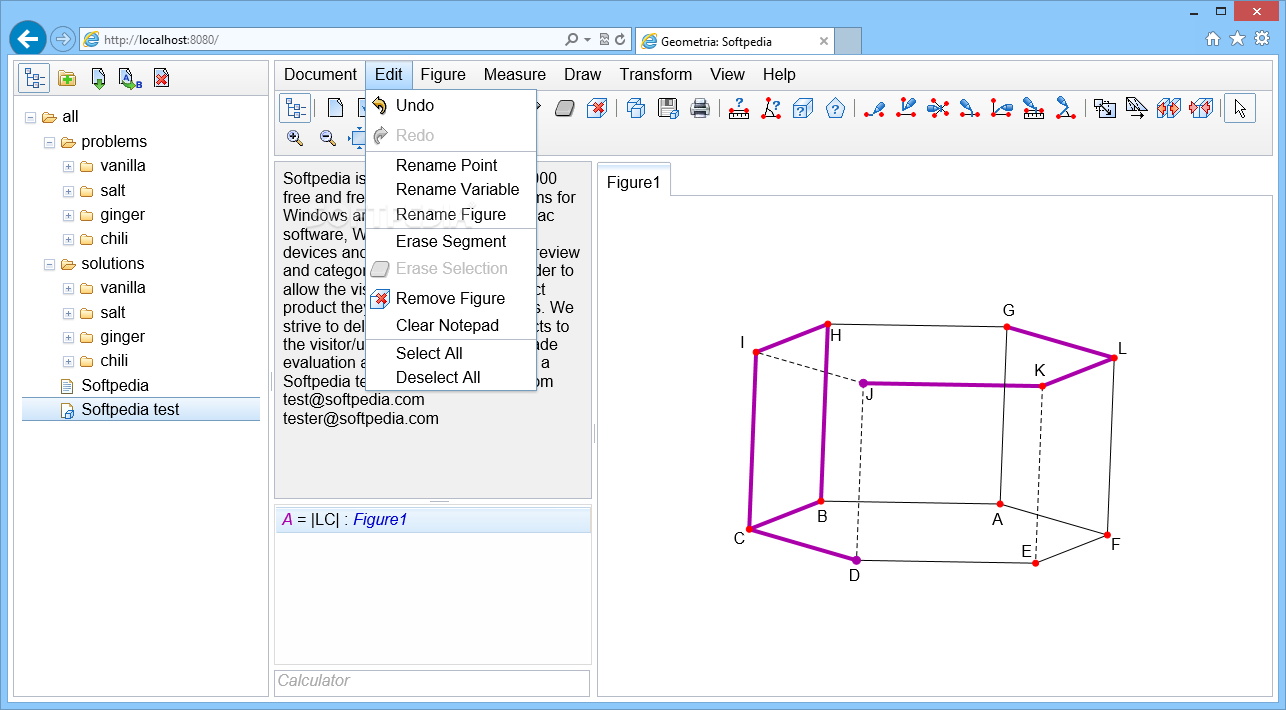Click the scale squares transform icon
This screenshot has width=1286, height=710.
pos(1105,108)
